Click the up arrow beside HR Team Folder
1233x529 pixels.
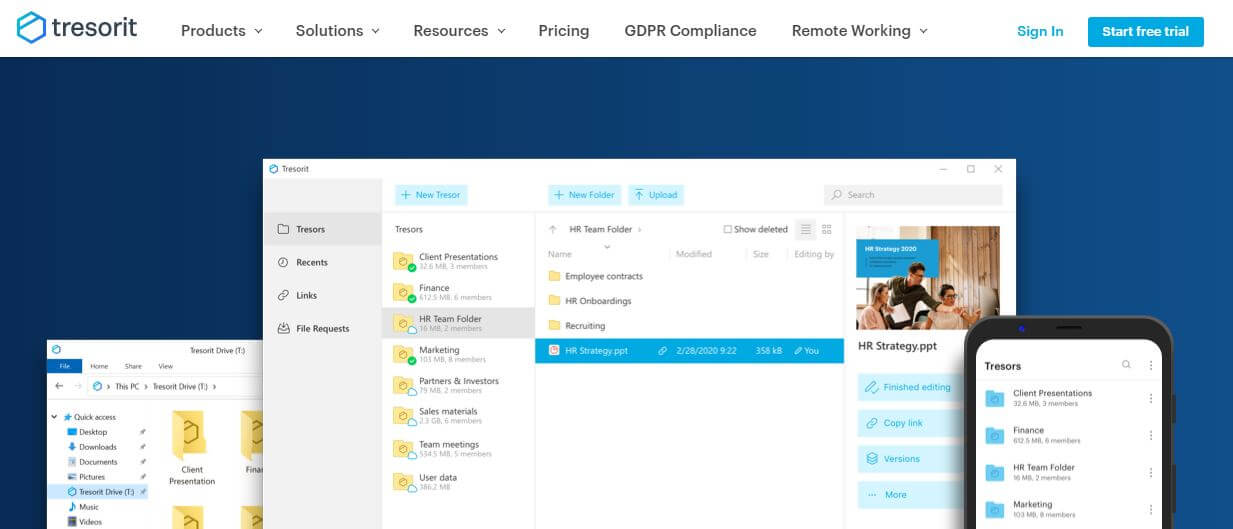pyautogui.click(x=553, y=229)
